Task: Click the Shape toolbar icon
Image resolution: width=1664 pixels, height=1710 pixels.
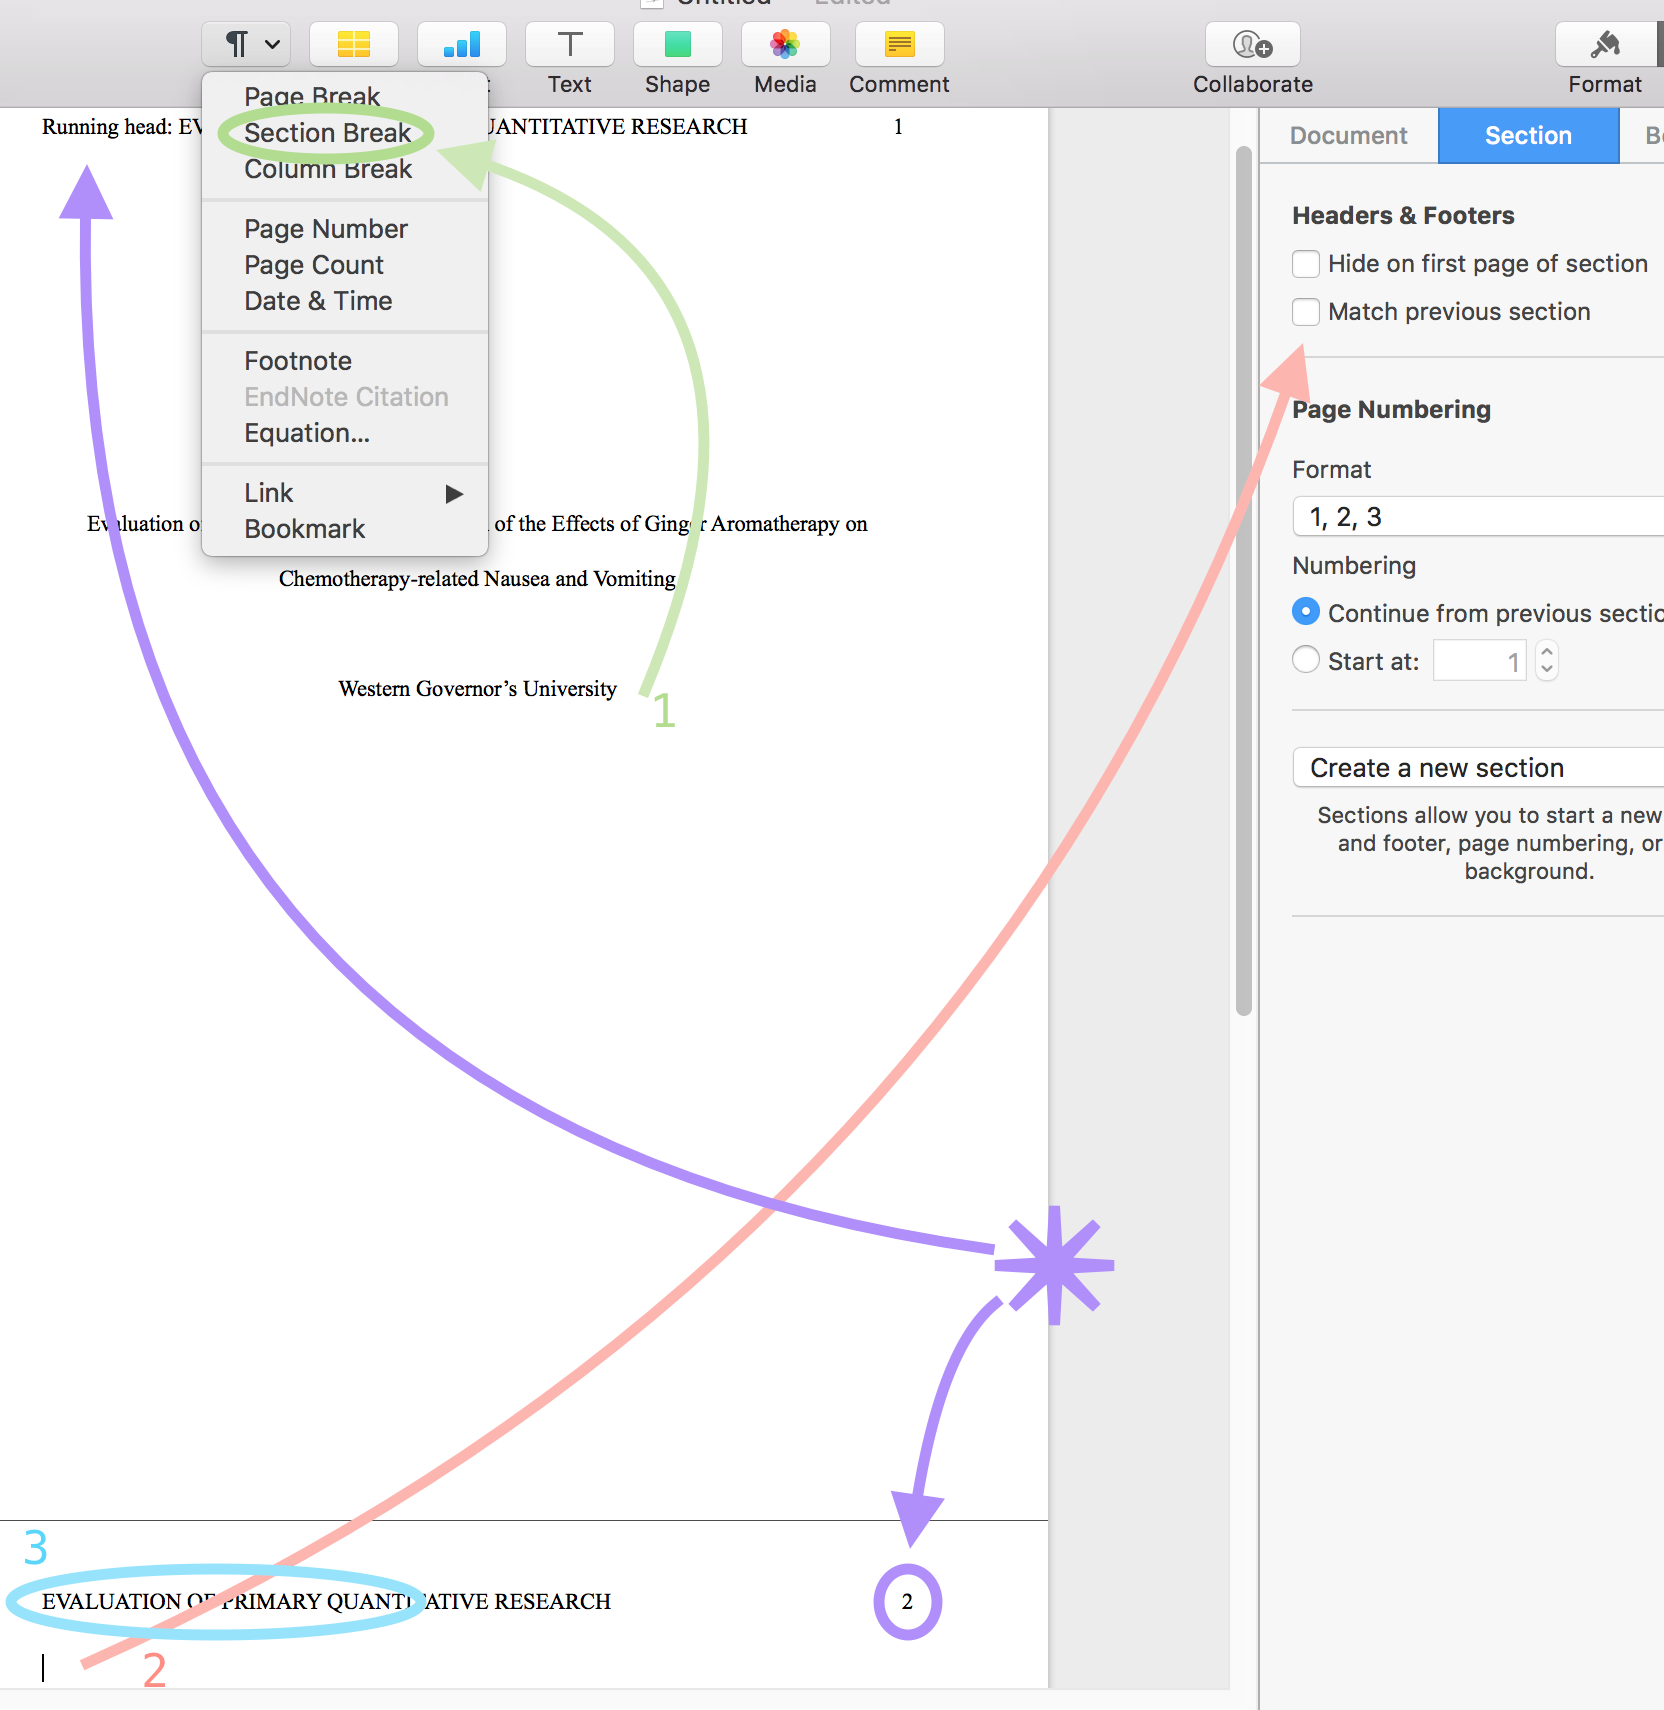Action: click(x=678, y=44)
